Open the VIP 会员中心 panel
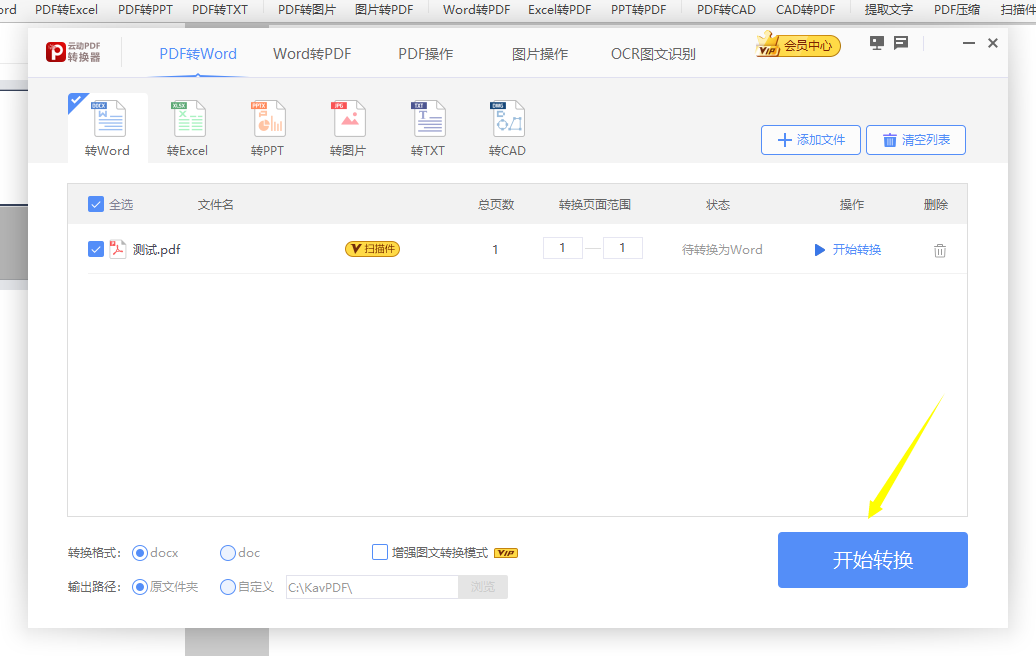1036x656 pixels. (x=797, y=45)
